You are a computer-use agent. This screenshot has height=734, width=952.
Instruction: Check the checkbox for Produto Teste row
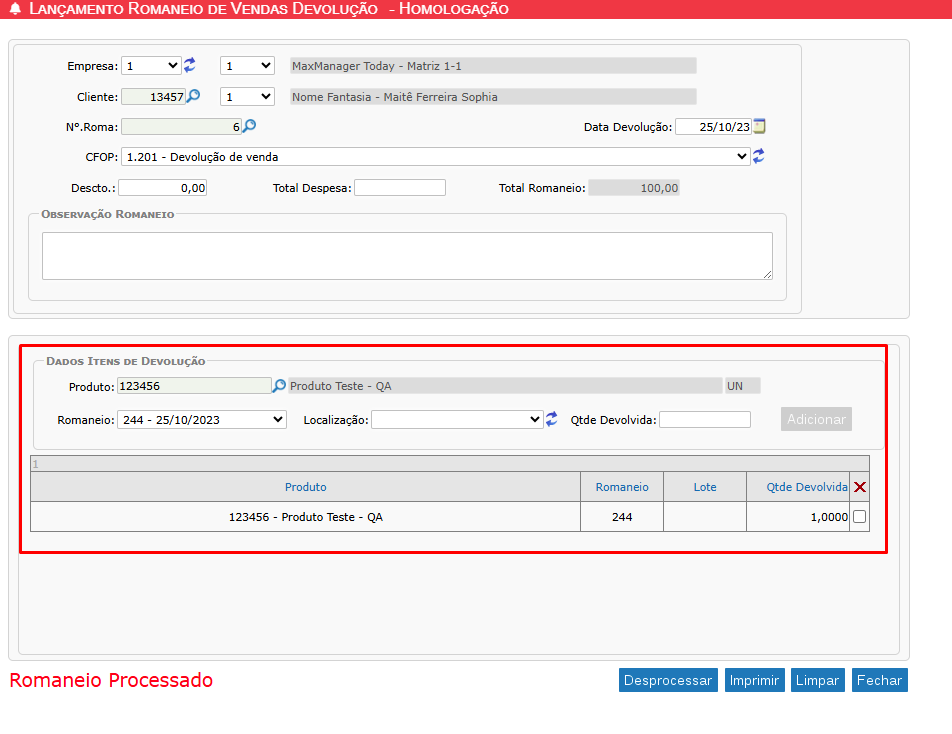coord(859,517)
